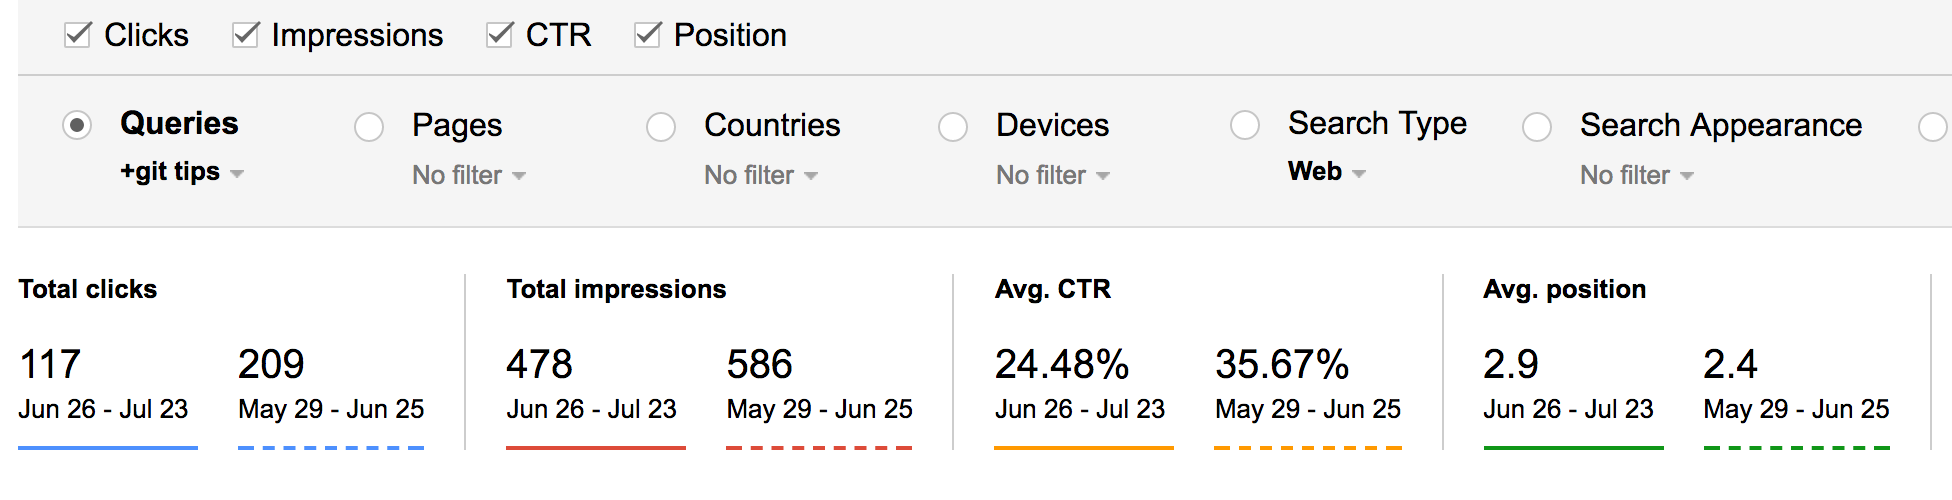Screen dimensions: 1952x500
Task: Disable the CTR metric checkbox
Action: (x=499, y=36)
